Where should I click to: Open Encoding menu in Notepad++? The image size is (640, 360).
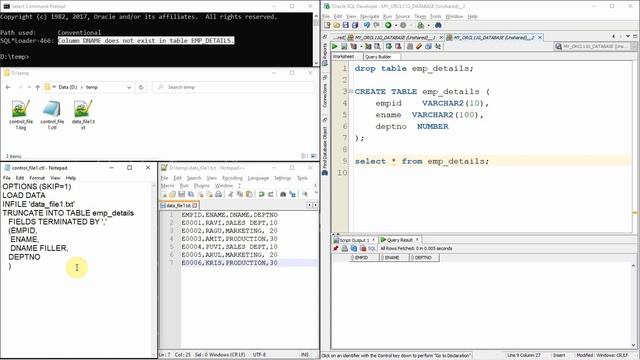tap(232, 178)
